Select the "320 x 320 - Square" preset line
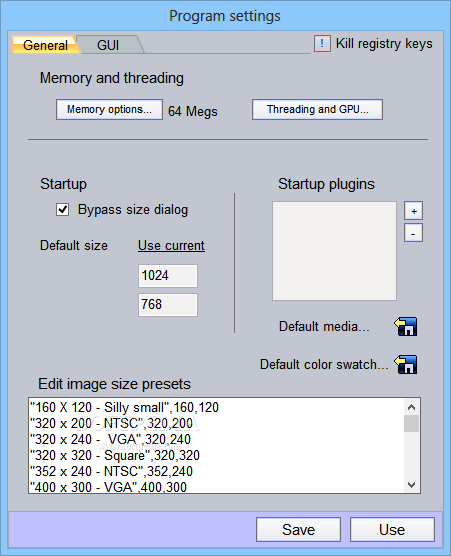Viewport: 451px width, 556px height. (115, 455)
